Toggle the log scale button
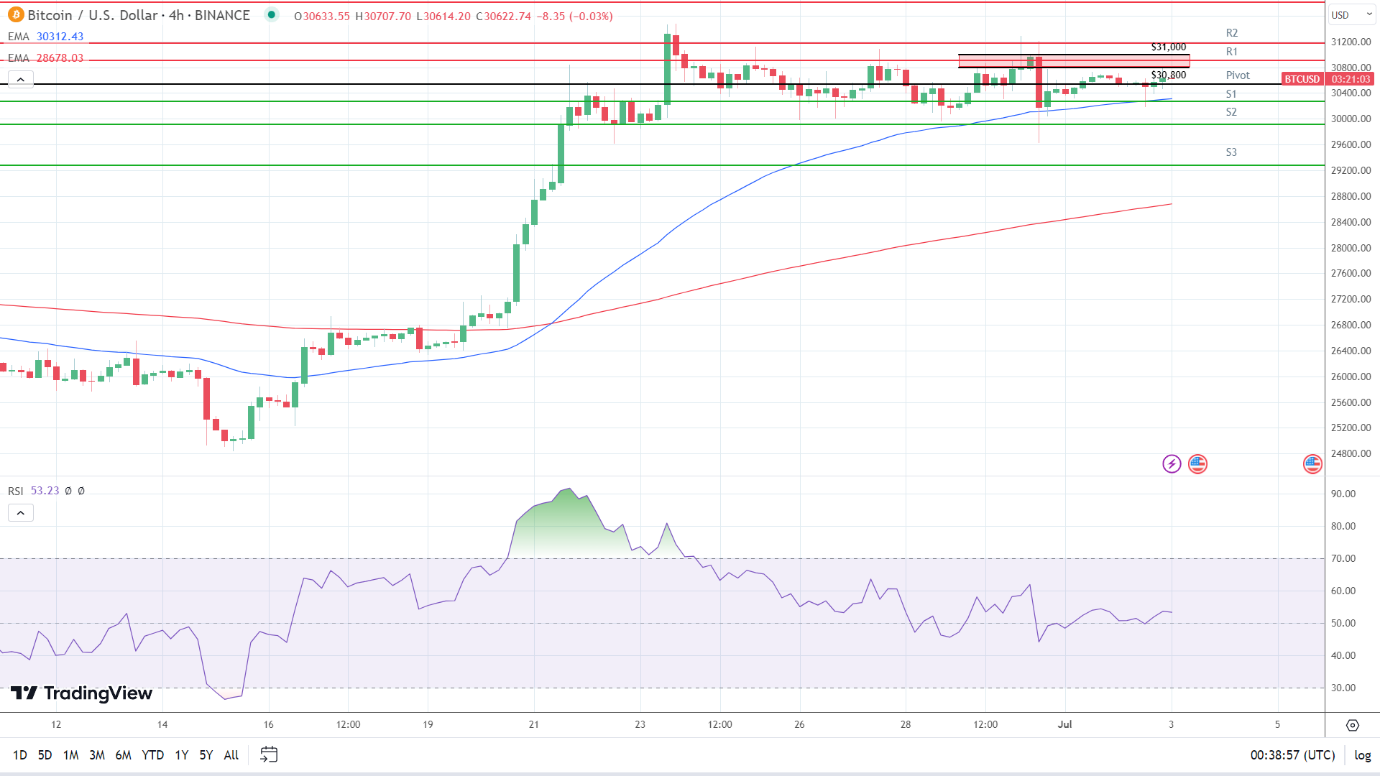1380x776 pixels. [x=1363, y=755]
